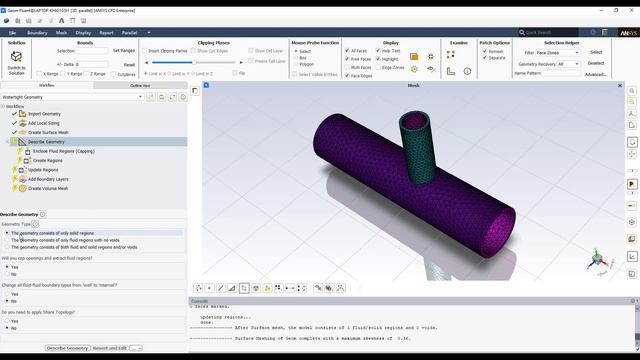The image size is (640, 360).
Task: Click the left arrow of clipping plane slider
Action: pos(147,62)
